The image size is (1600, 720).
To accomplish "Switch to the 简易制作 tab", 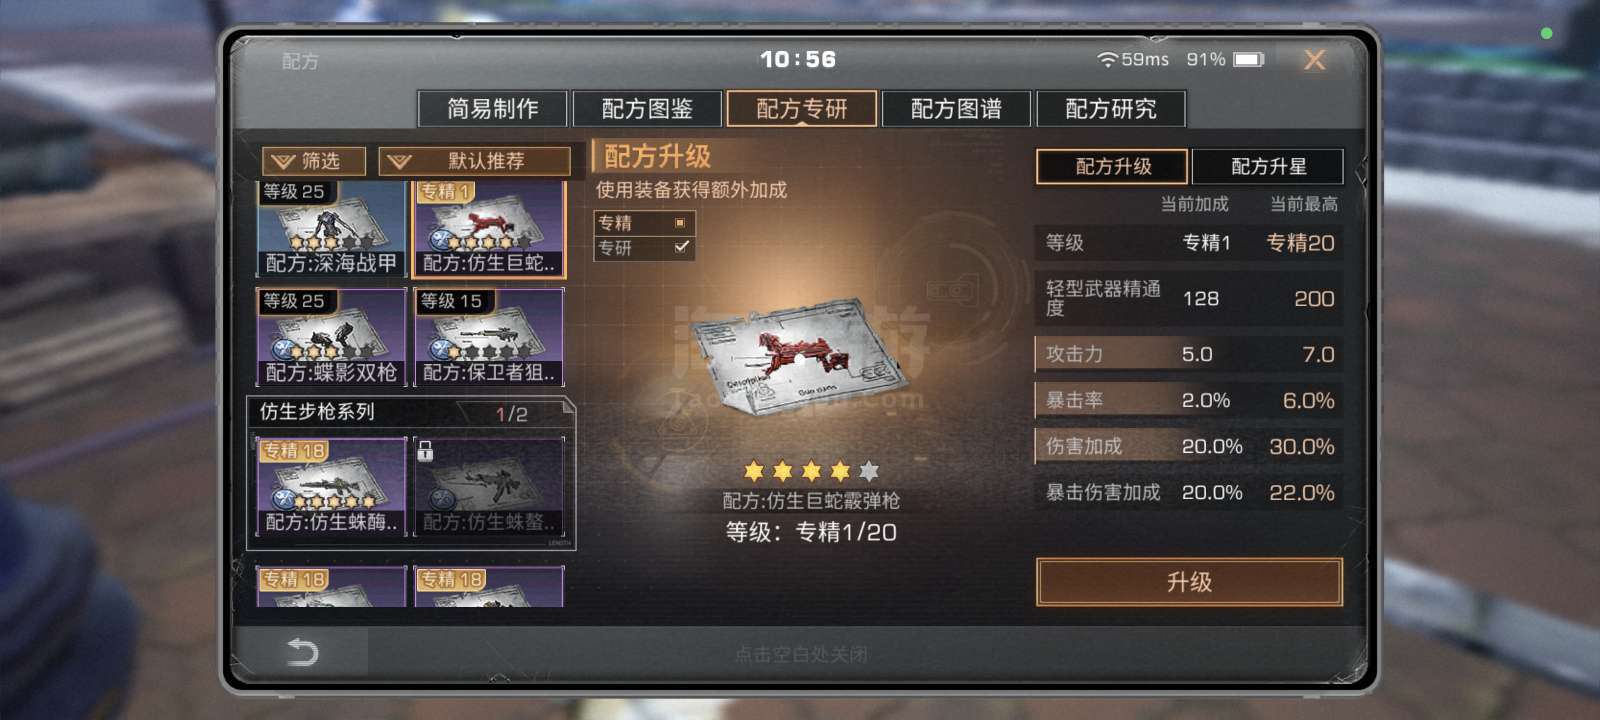I will click(x=492, y=108).
